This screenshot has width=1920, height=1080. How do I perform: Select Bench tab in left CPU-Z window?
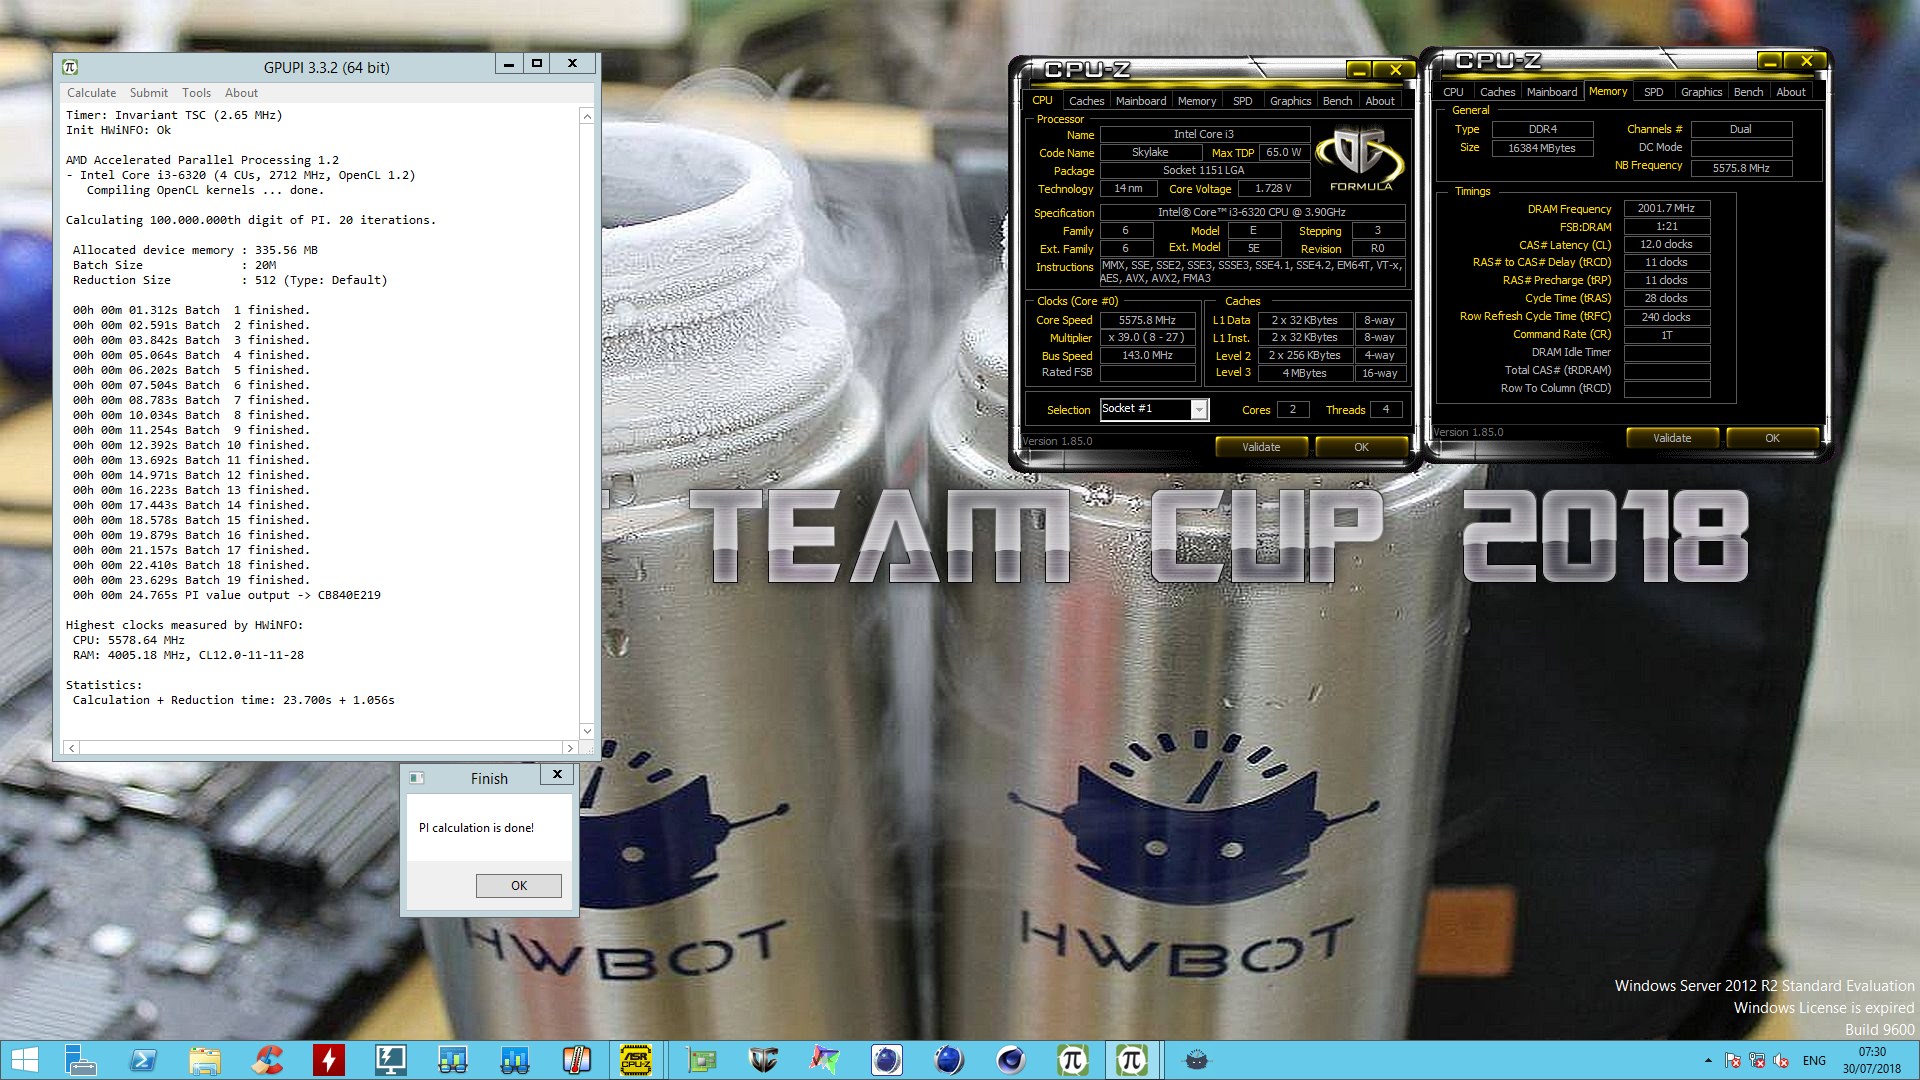point(1337,101)
